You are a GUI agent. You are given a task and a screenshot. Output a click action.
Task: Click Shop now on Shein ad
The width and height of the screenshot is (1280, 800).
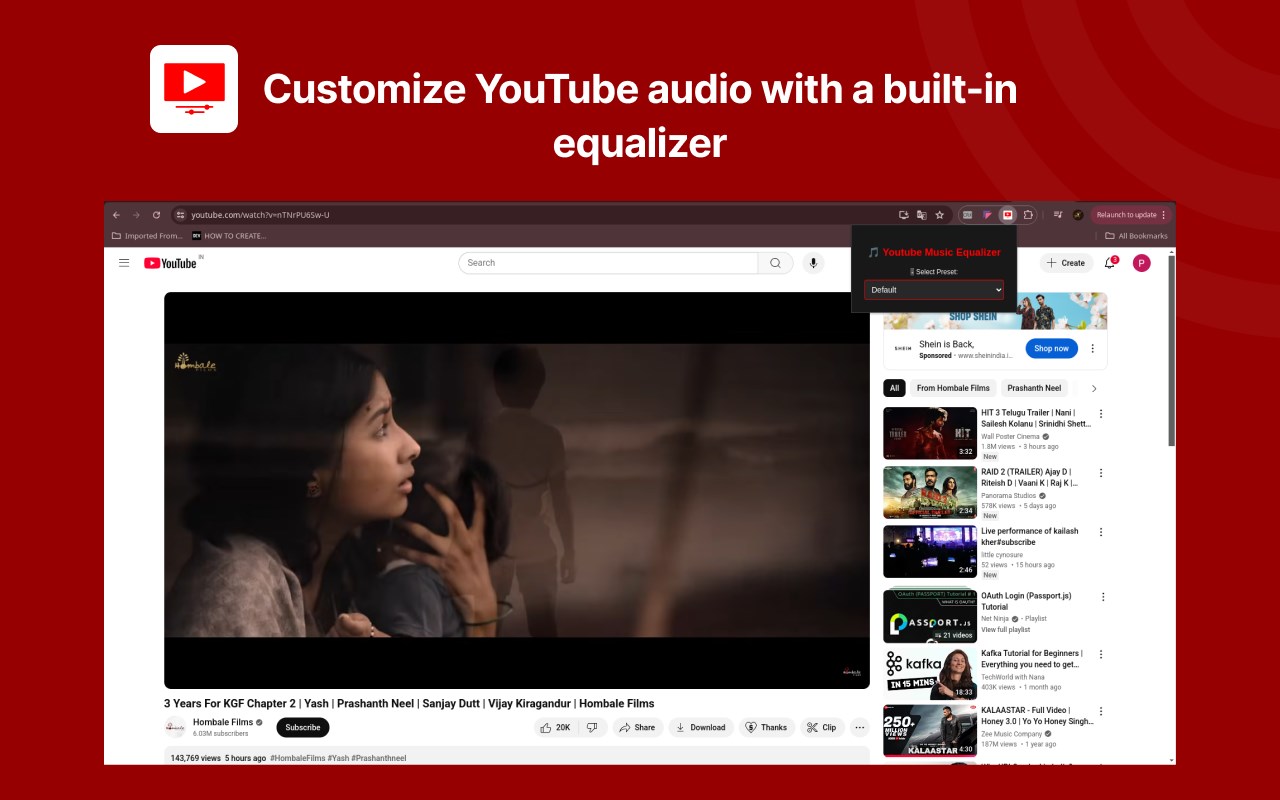(1051, 348)
